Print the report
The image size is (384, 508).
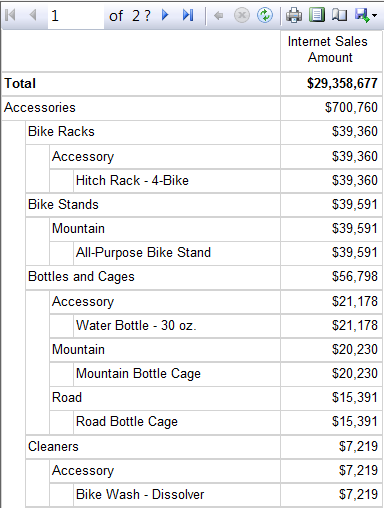(x=294, y=15)
